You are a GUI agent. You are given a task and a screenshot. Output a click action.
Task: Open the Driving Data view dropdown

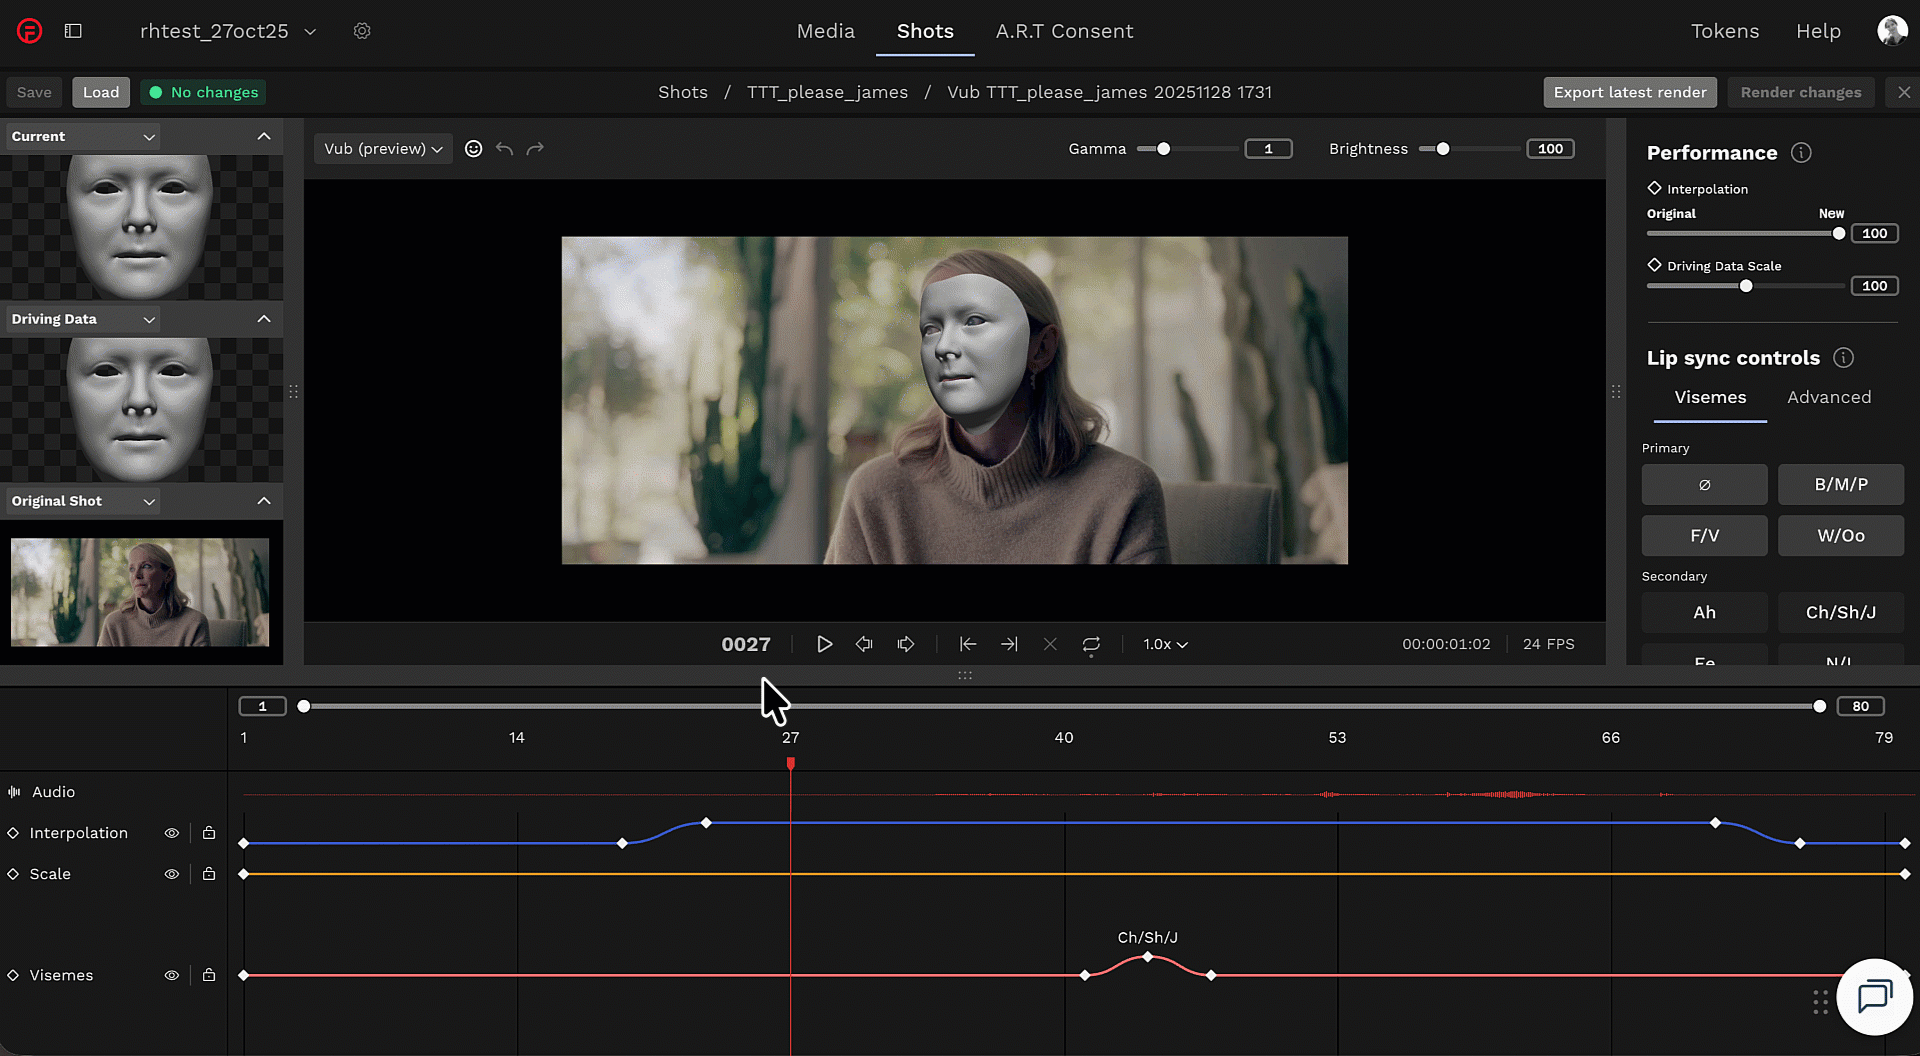tap(84, 319)
